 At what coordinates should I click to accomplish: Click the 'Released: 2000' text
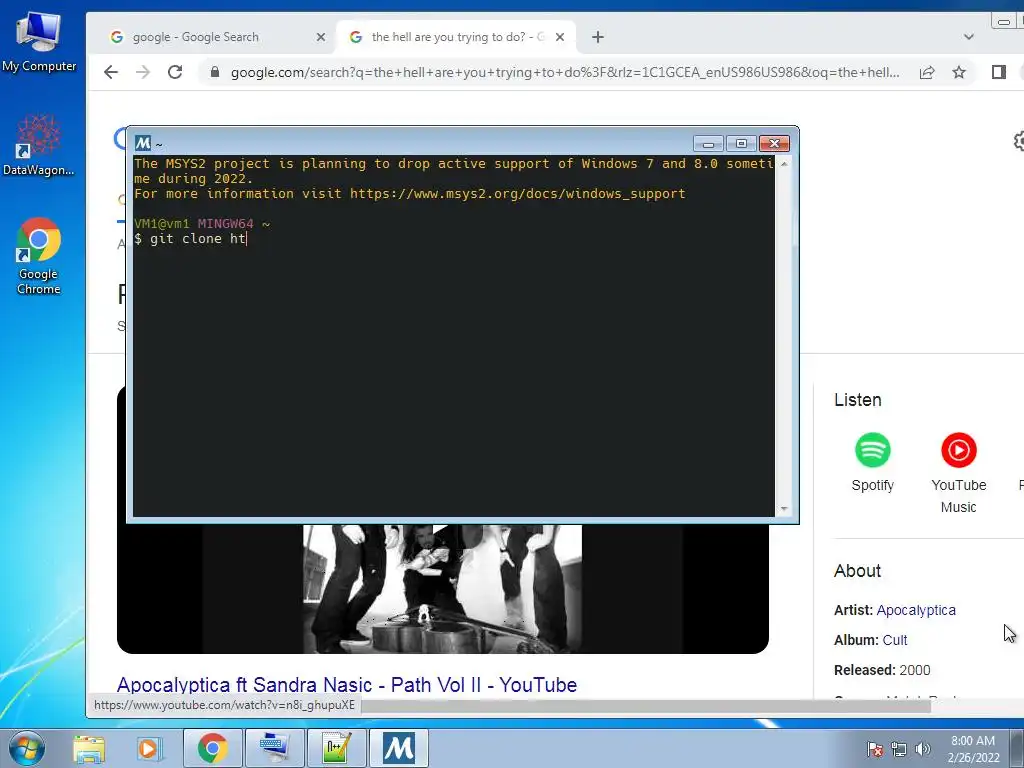[x=882, y=670]
